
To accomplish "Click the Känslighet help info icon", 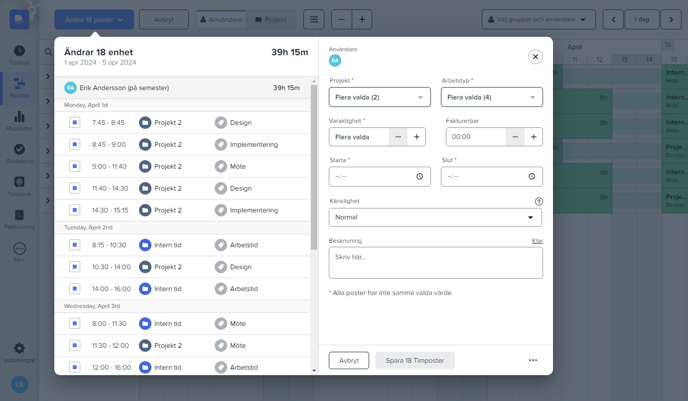I will pyautogui.click(x=539, y=201).
